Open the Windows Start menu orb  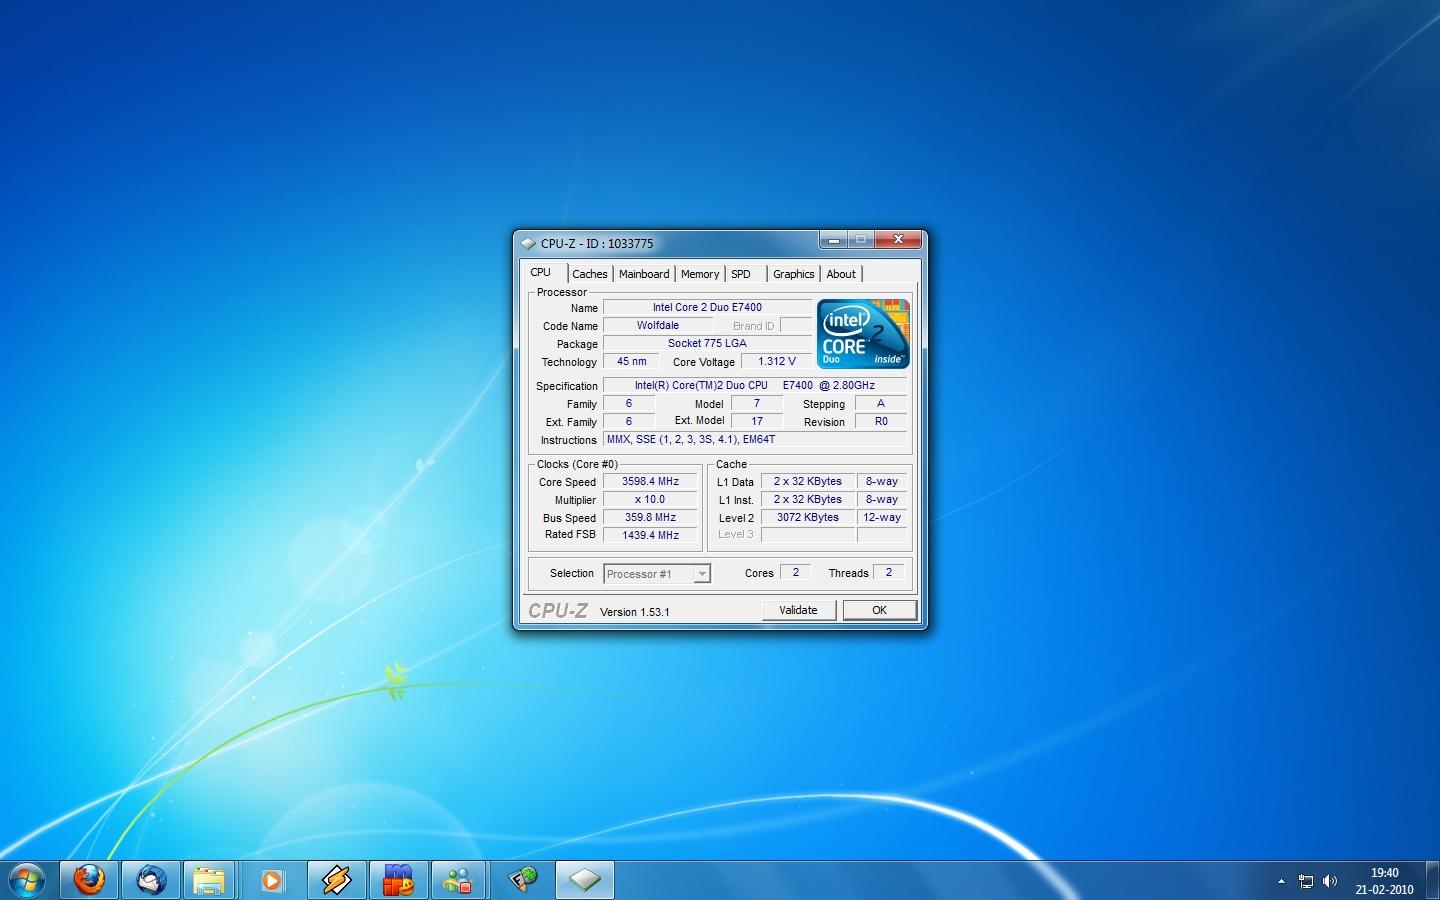pos(27,880)
